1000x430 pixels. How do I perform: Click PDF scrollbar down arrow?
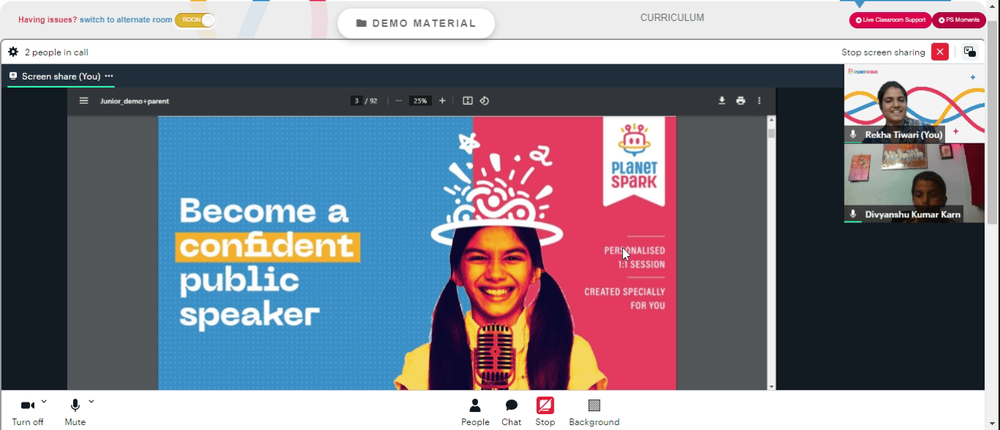[771, 386]
